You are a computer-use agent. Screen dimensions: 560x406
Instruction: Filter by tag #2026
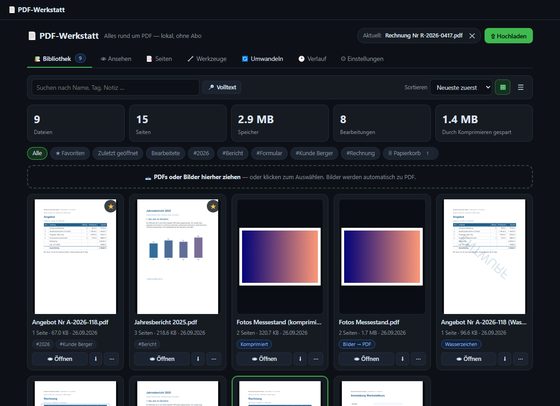click(201, 154)
